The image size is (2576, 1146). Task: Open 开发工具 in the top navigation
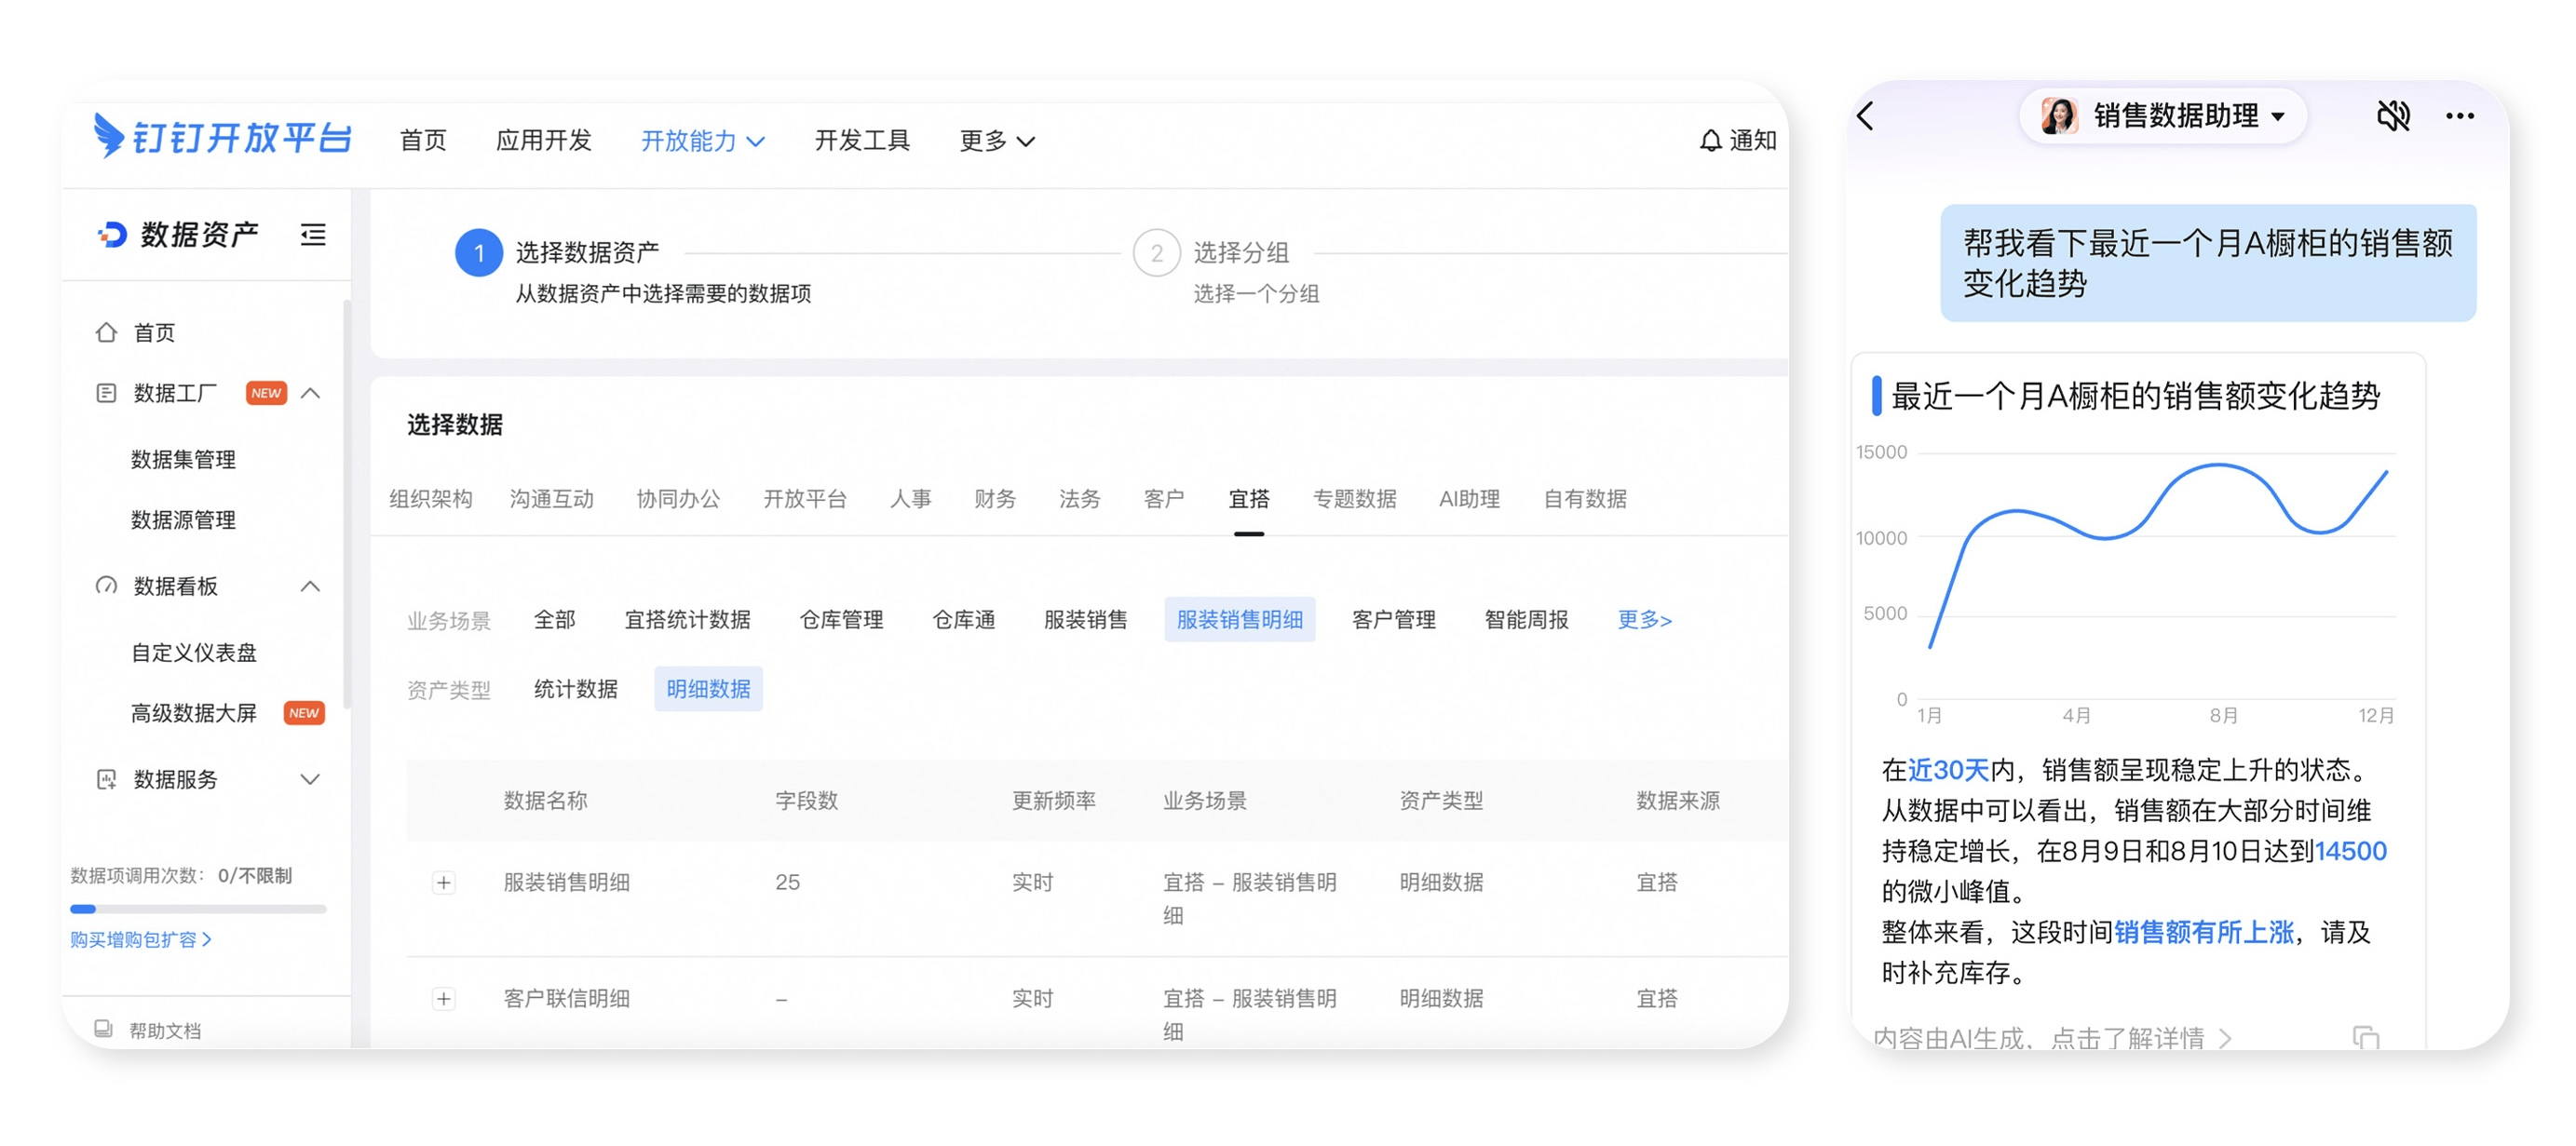pyautogui.click(x=862, y=141)
